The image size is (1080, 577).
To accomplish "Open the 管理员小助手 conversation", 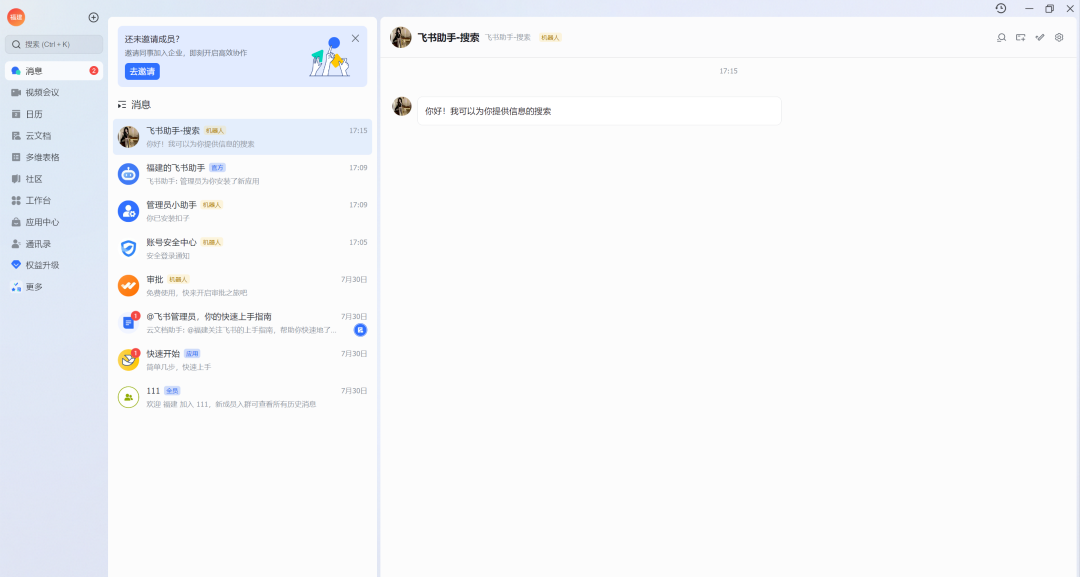I will tap(242, 211).
